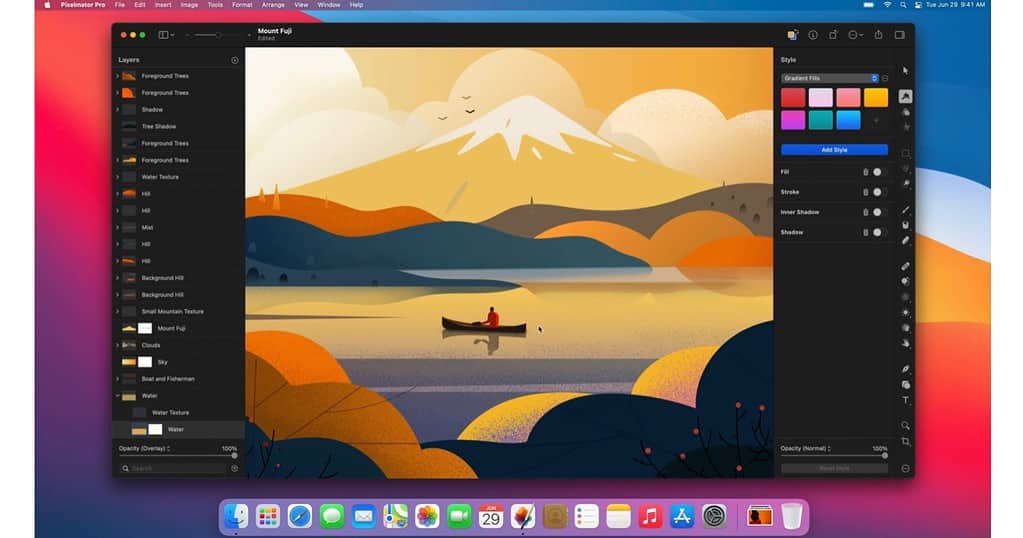Collapse the Water layer group
1023x538 pixels.
[118, 396]
